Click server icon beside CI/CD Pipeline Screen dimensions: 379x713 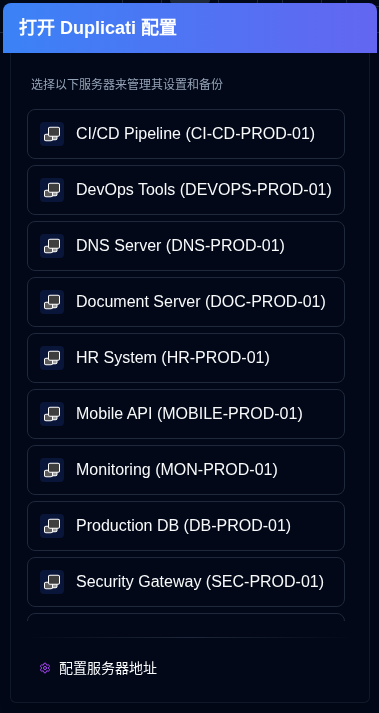pos(52,134)
